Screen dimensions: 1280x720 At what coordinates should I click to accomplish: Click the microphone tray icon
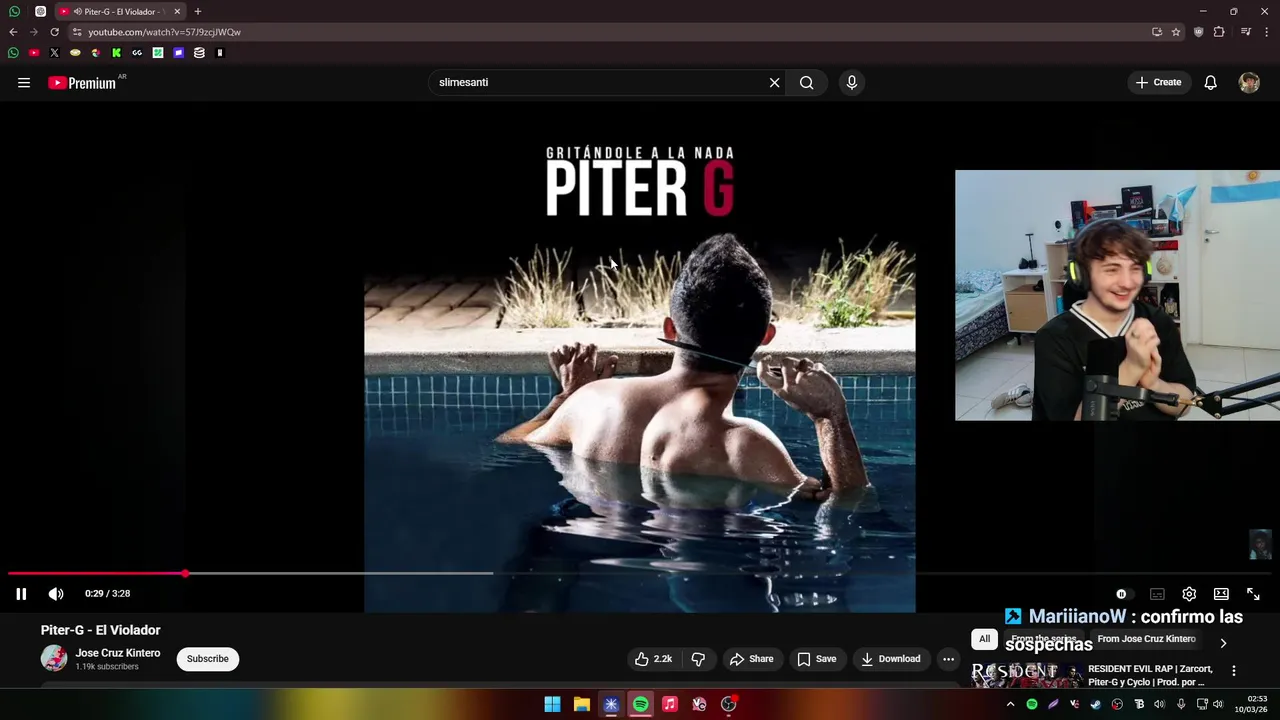(x=1181, y=704)
